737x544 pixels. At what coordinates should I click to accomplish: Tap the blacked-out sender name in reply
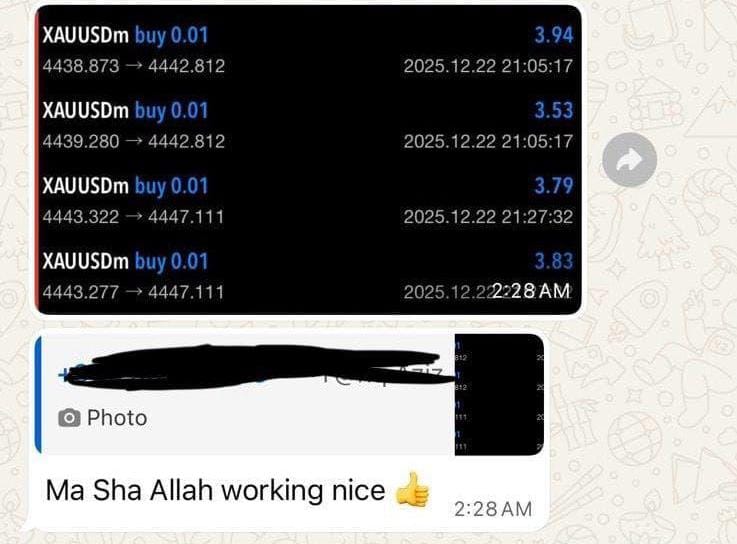256,368
